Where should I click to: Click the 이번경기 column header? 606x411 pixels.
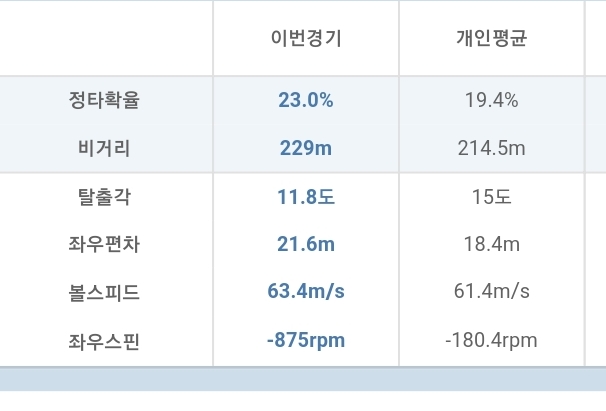tap(306, 39)
